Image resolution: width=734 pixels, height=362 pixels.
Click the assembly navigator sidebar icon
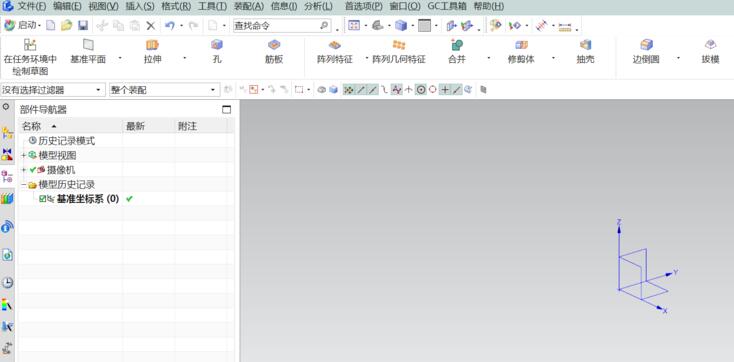point(7,133)
